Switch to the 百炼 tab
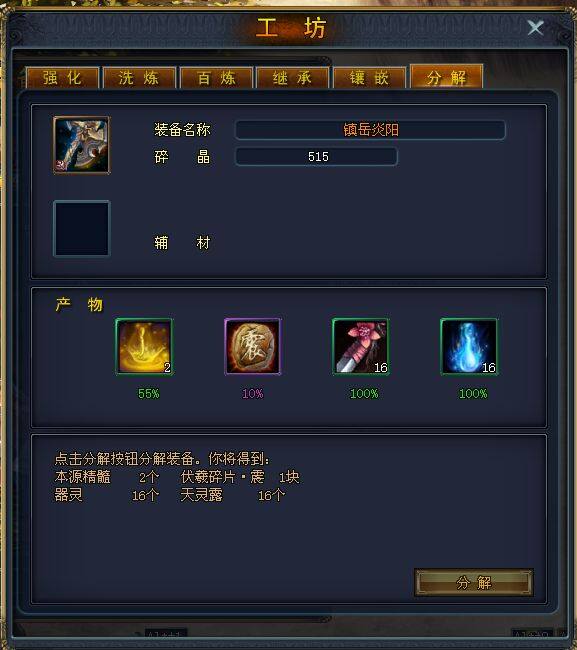 pyautogui.click(x=216, y=78)
